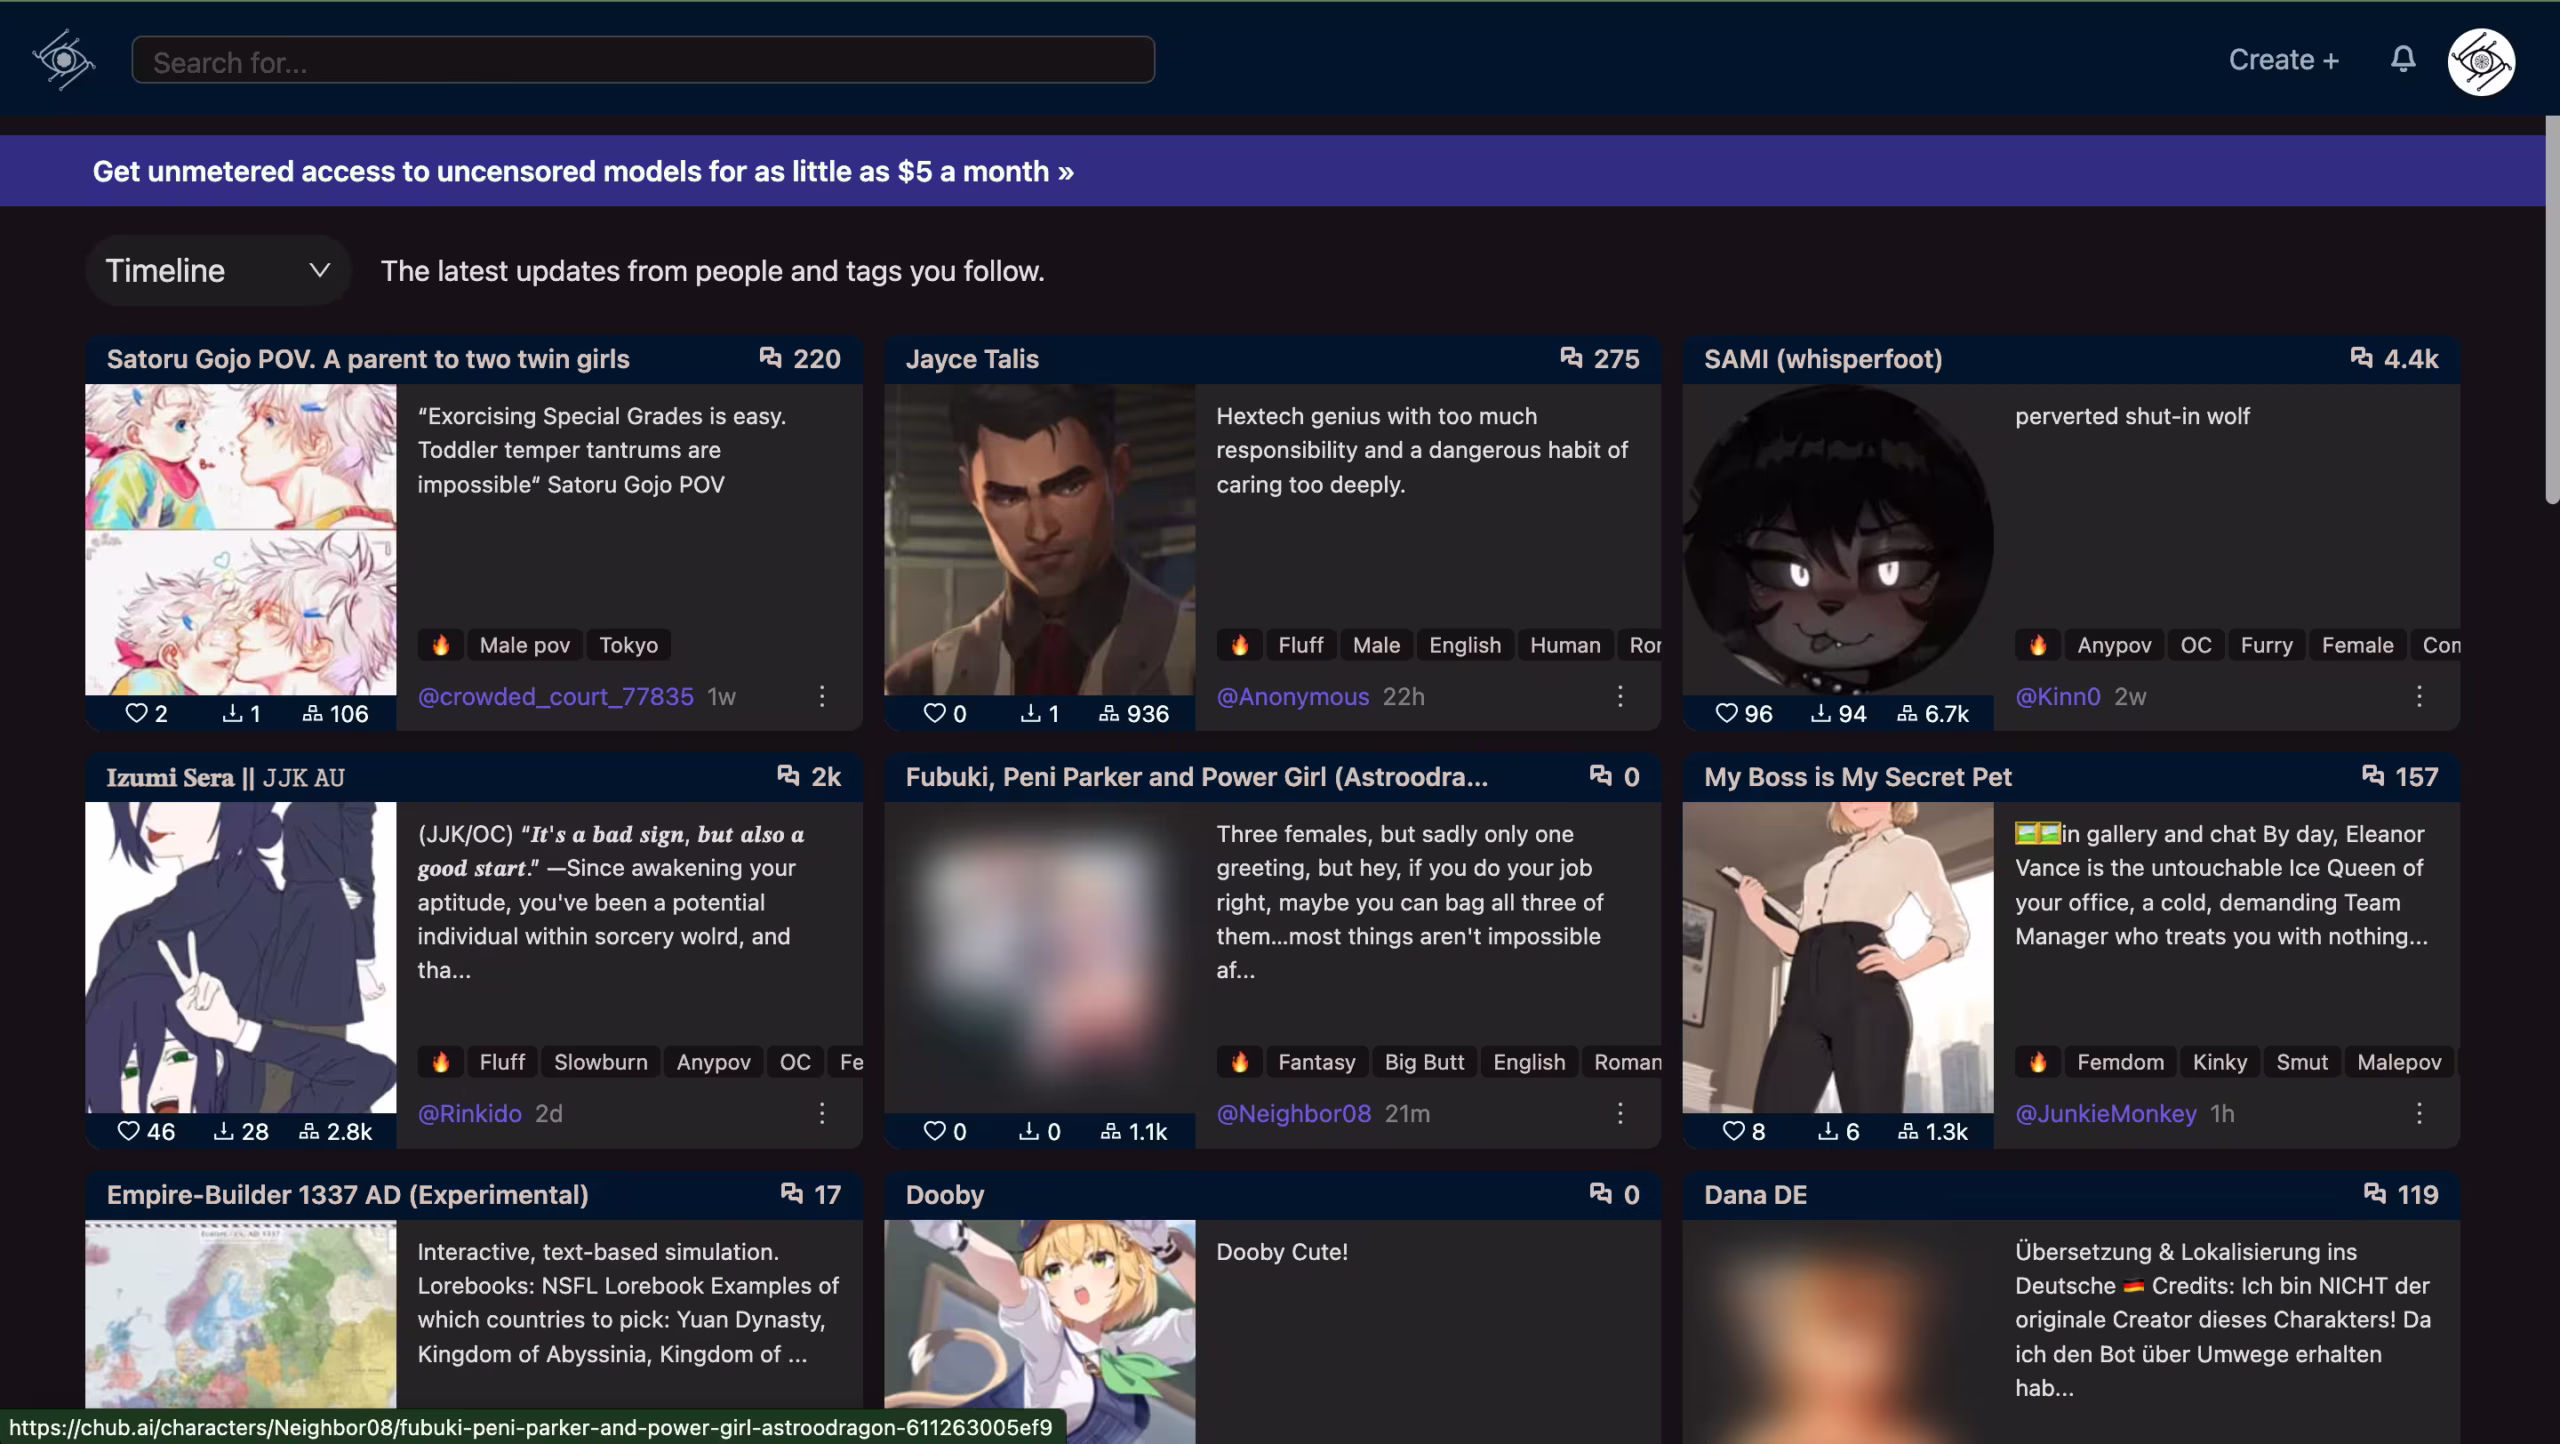
Task: Favorite the Izumi Sera card heart
Action: pos(129,1131)
